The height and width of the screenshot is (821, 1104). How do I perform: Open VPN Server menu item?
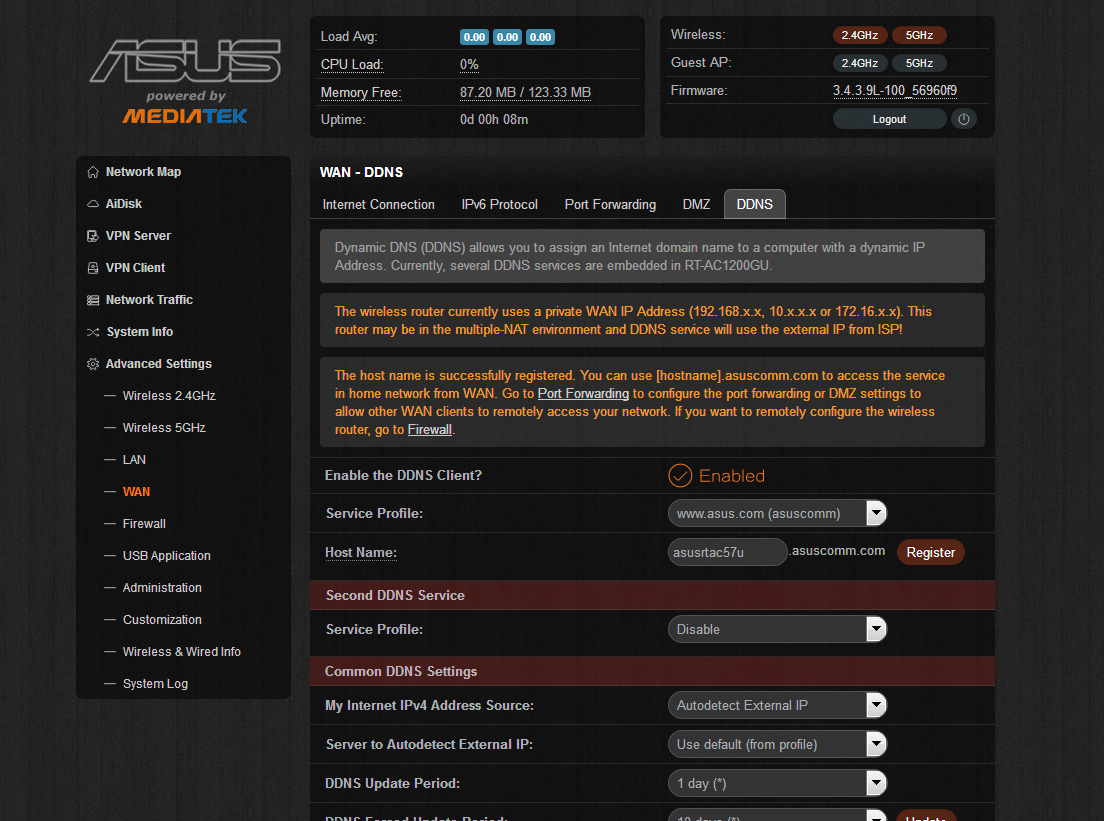tap(138, 236)
